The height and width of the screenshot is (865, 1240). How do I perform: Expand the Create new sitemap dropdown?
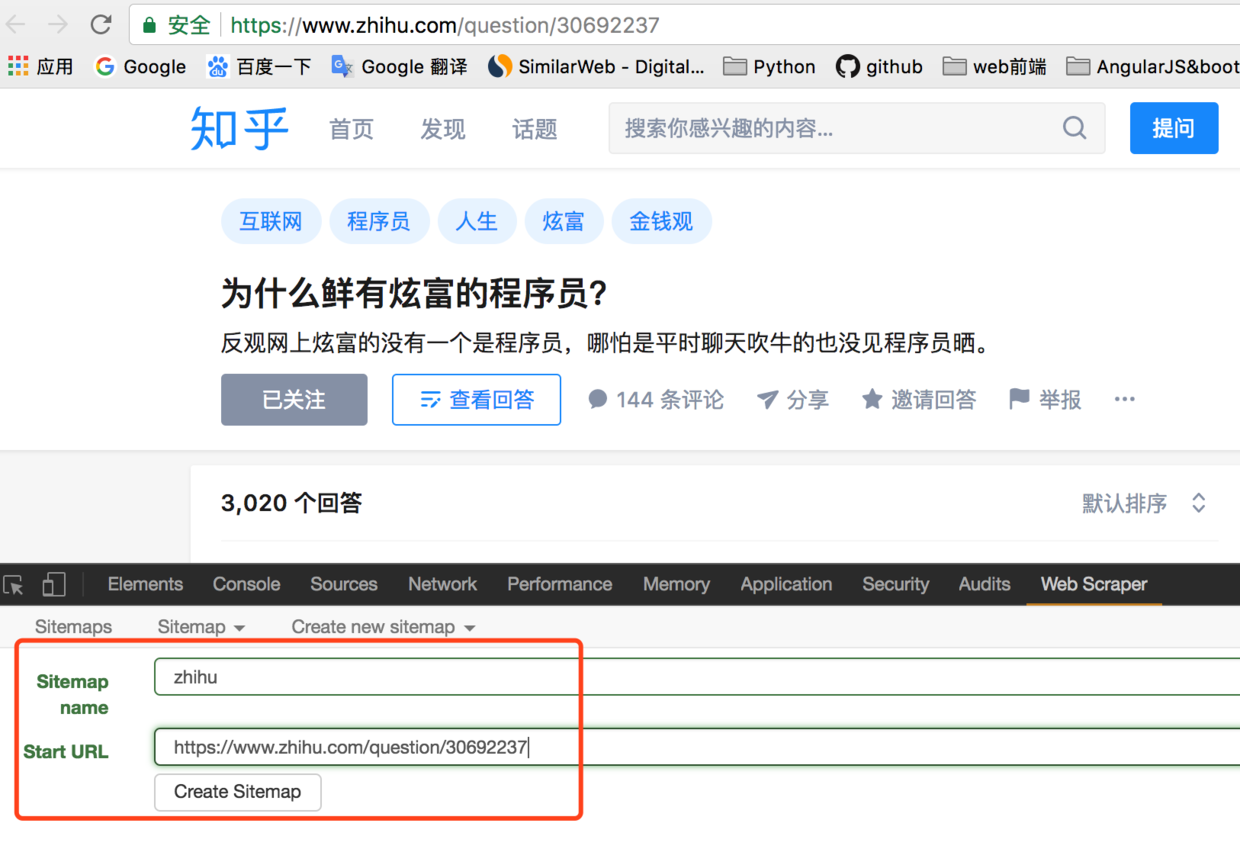coord(383,627)
